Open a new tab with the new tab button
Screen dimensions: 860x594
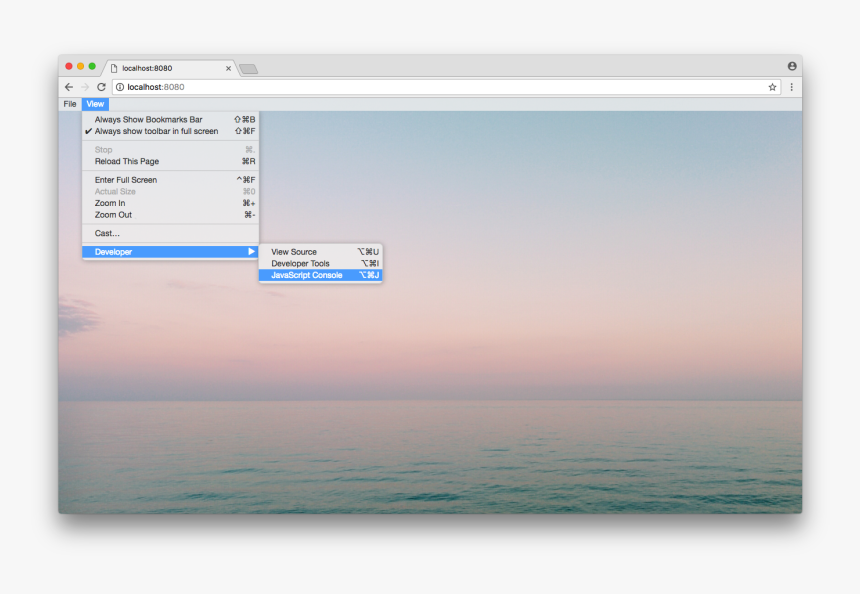247,68
